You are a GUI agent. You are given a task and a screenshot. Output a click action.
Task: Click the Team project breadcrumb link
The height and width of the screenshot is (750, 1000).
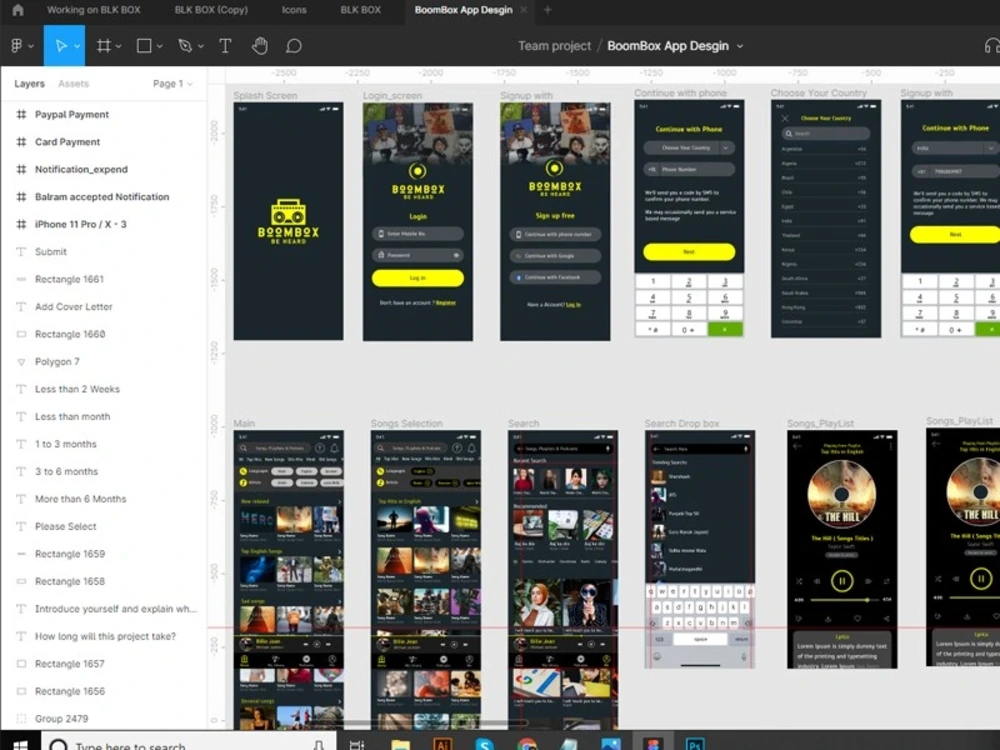555,45
